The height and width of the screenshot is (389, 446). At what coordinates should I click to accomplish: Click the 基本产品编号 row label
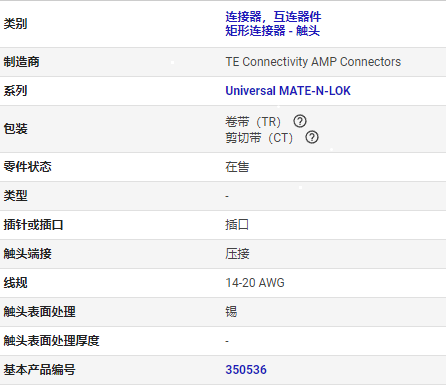coord(39,370)
